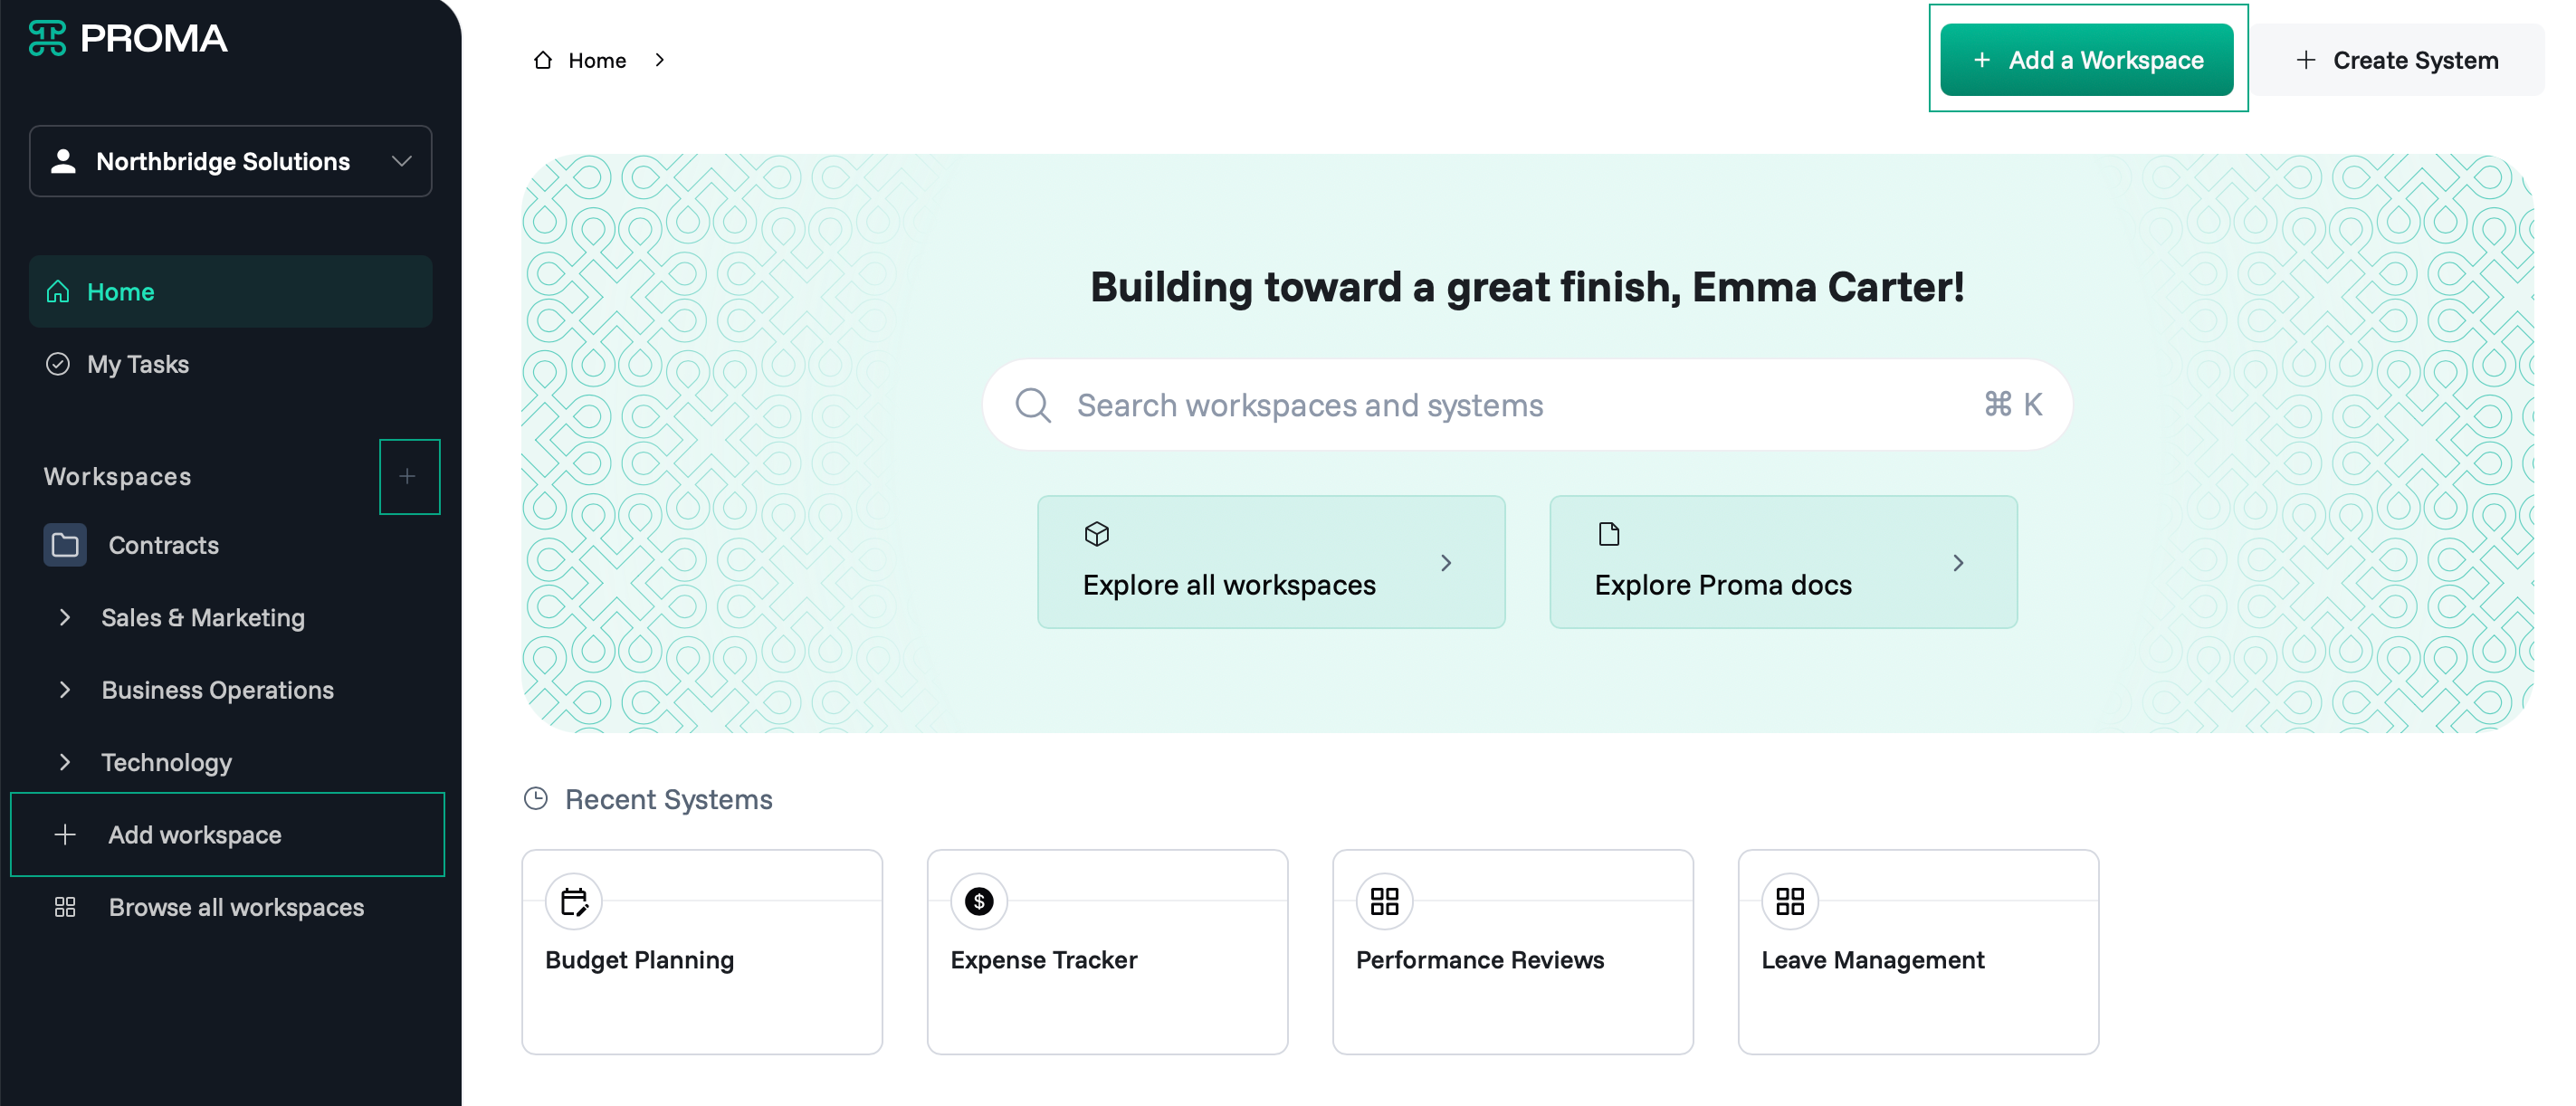
Task: Select Home in the sidebar menu
Action: pos(231,291)
